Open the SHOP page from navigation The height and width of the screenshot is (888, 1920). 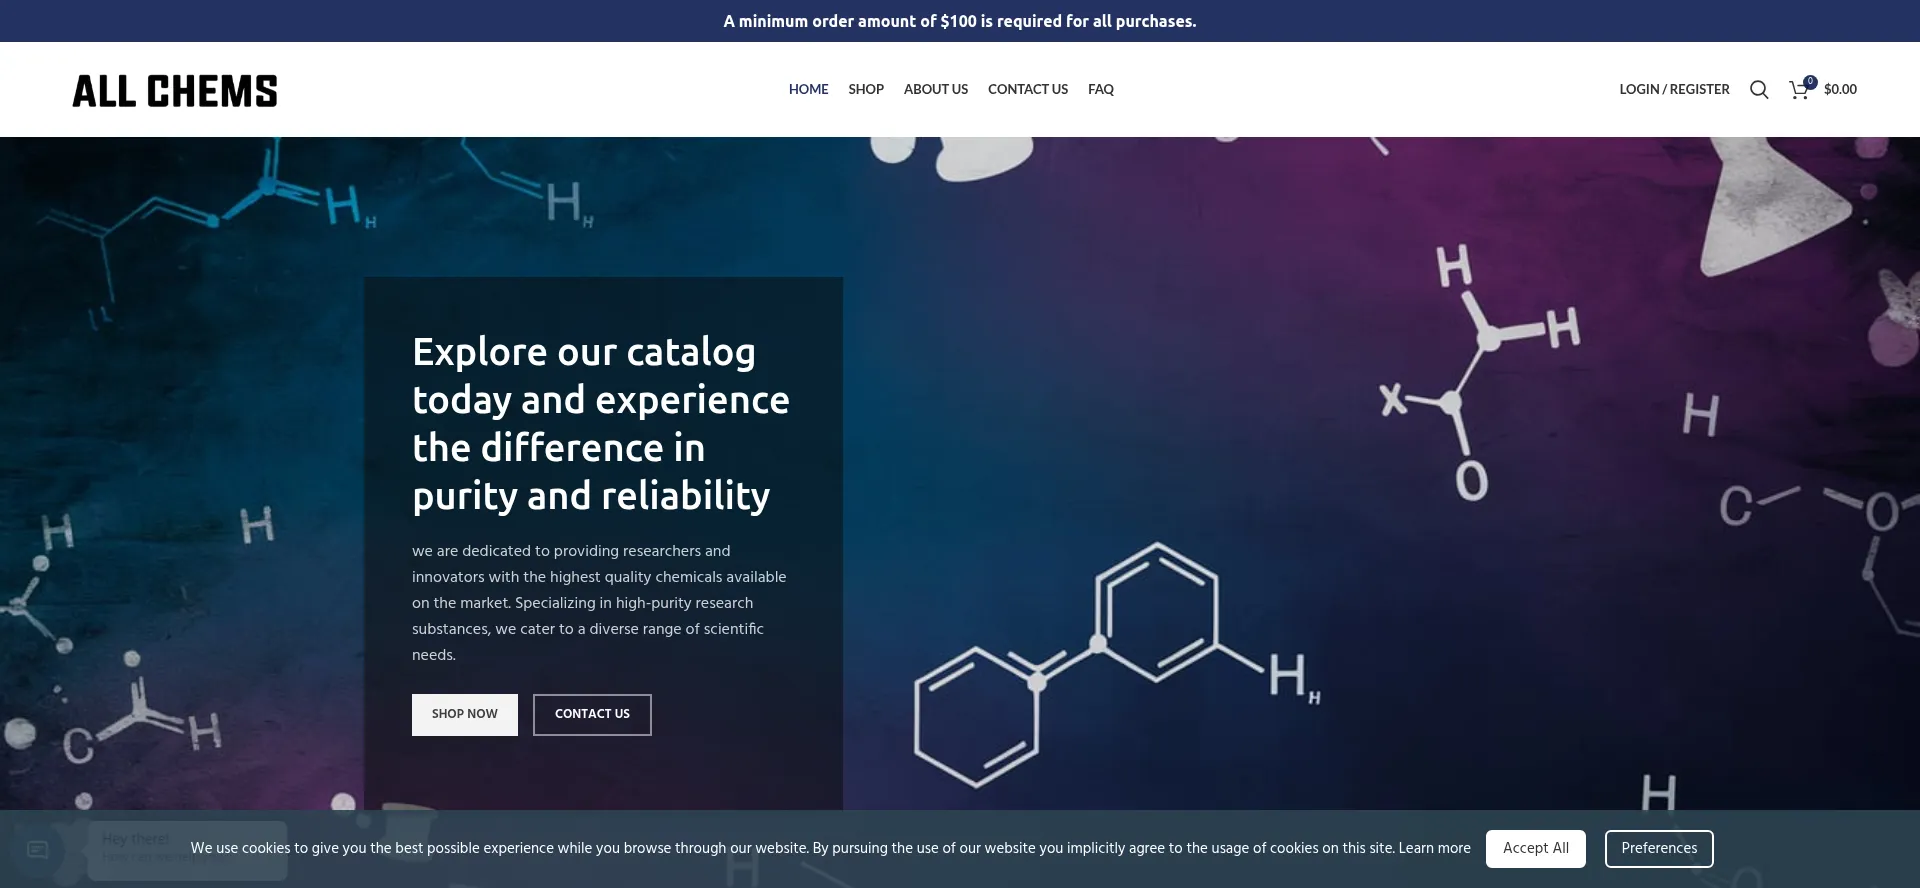pyautogui.click(x=866, y=89)
